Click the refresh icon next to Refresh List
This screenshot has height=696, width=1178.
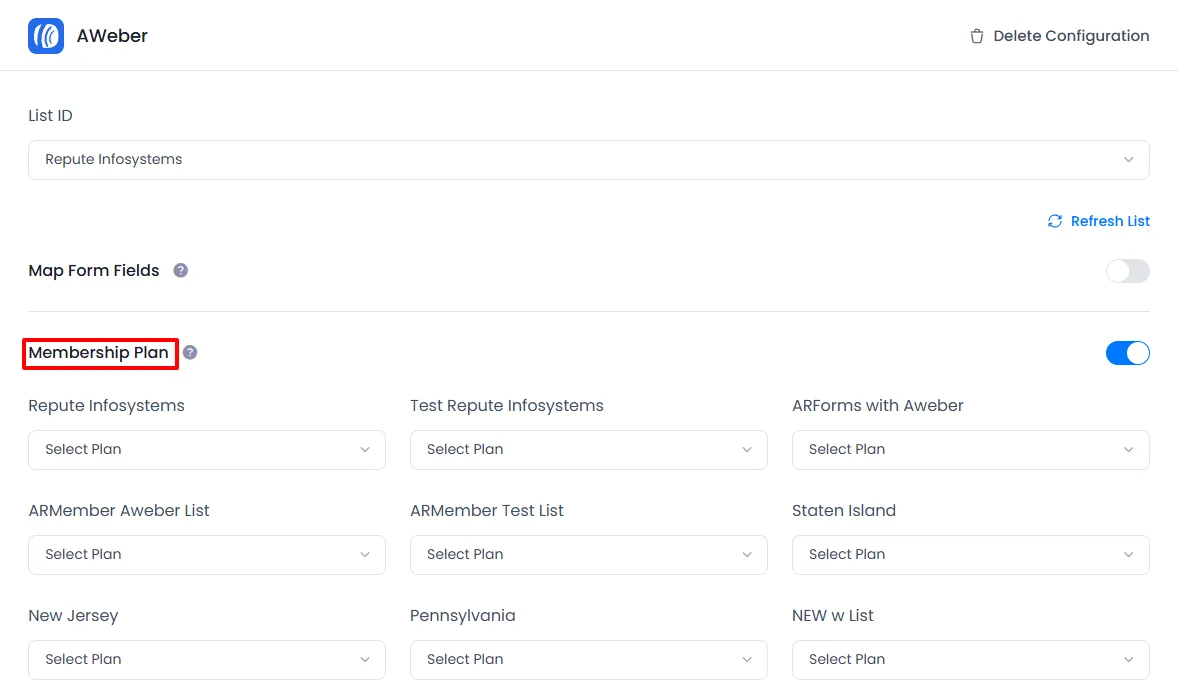pos(1055,221)
